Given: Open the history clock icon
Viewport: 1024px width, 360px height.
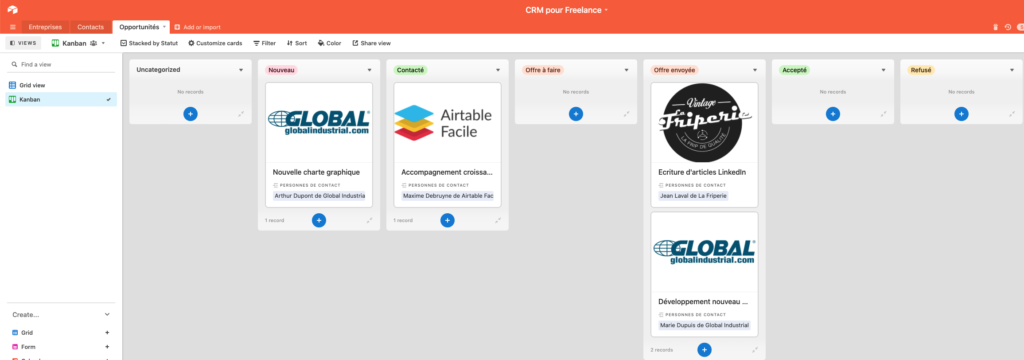Looking at the screenshot, I should click(1008, 27).
